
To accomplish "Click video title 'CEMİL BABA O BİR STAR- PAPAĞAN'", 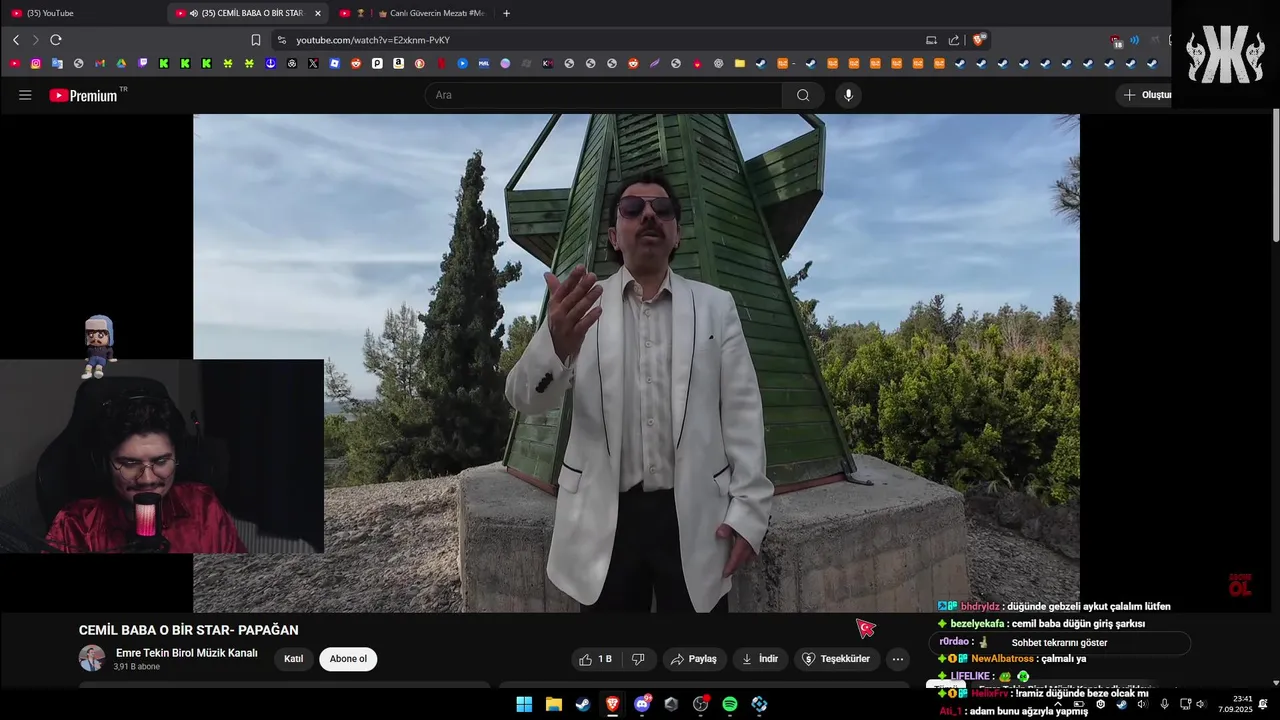I will [189, 630].
